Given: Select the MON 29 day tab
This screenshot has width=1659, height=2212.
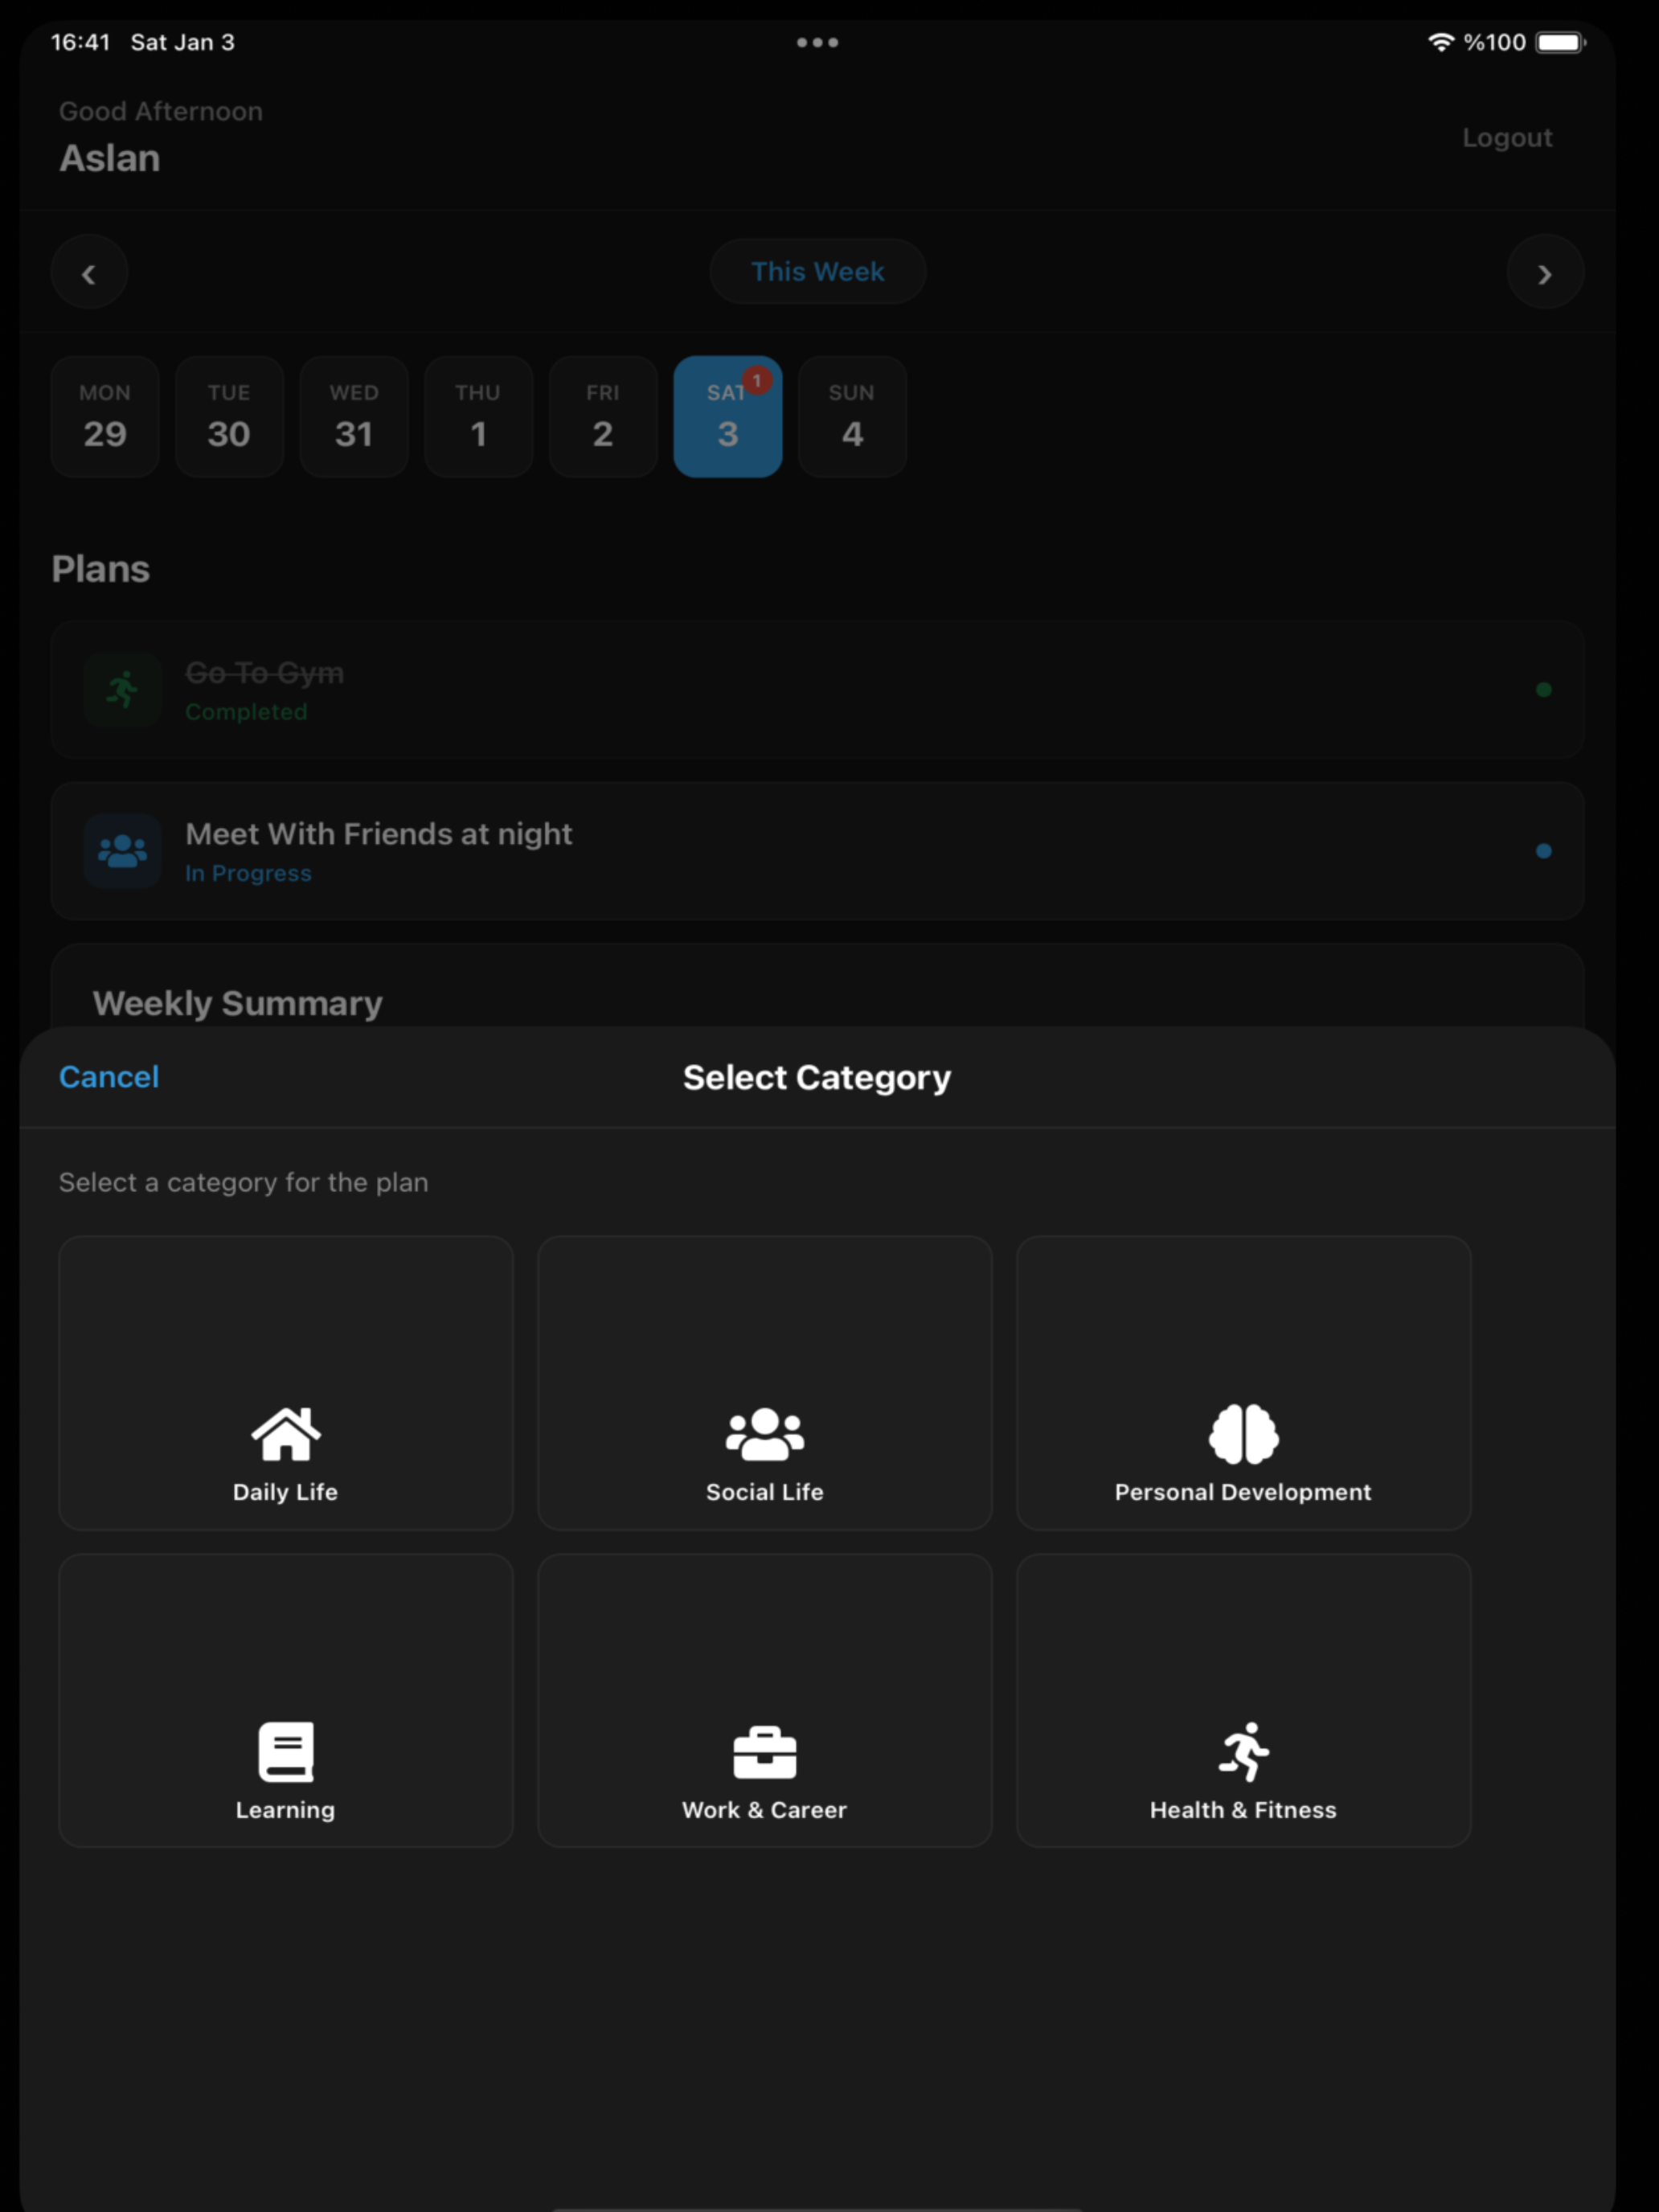Looking at the screenshot, I should [105, 416].
